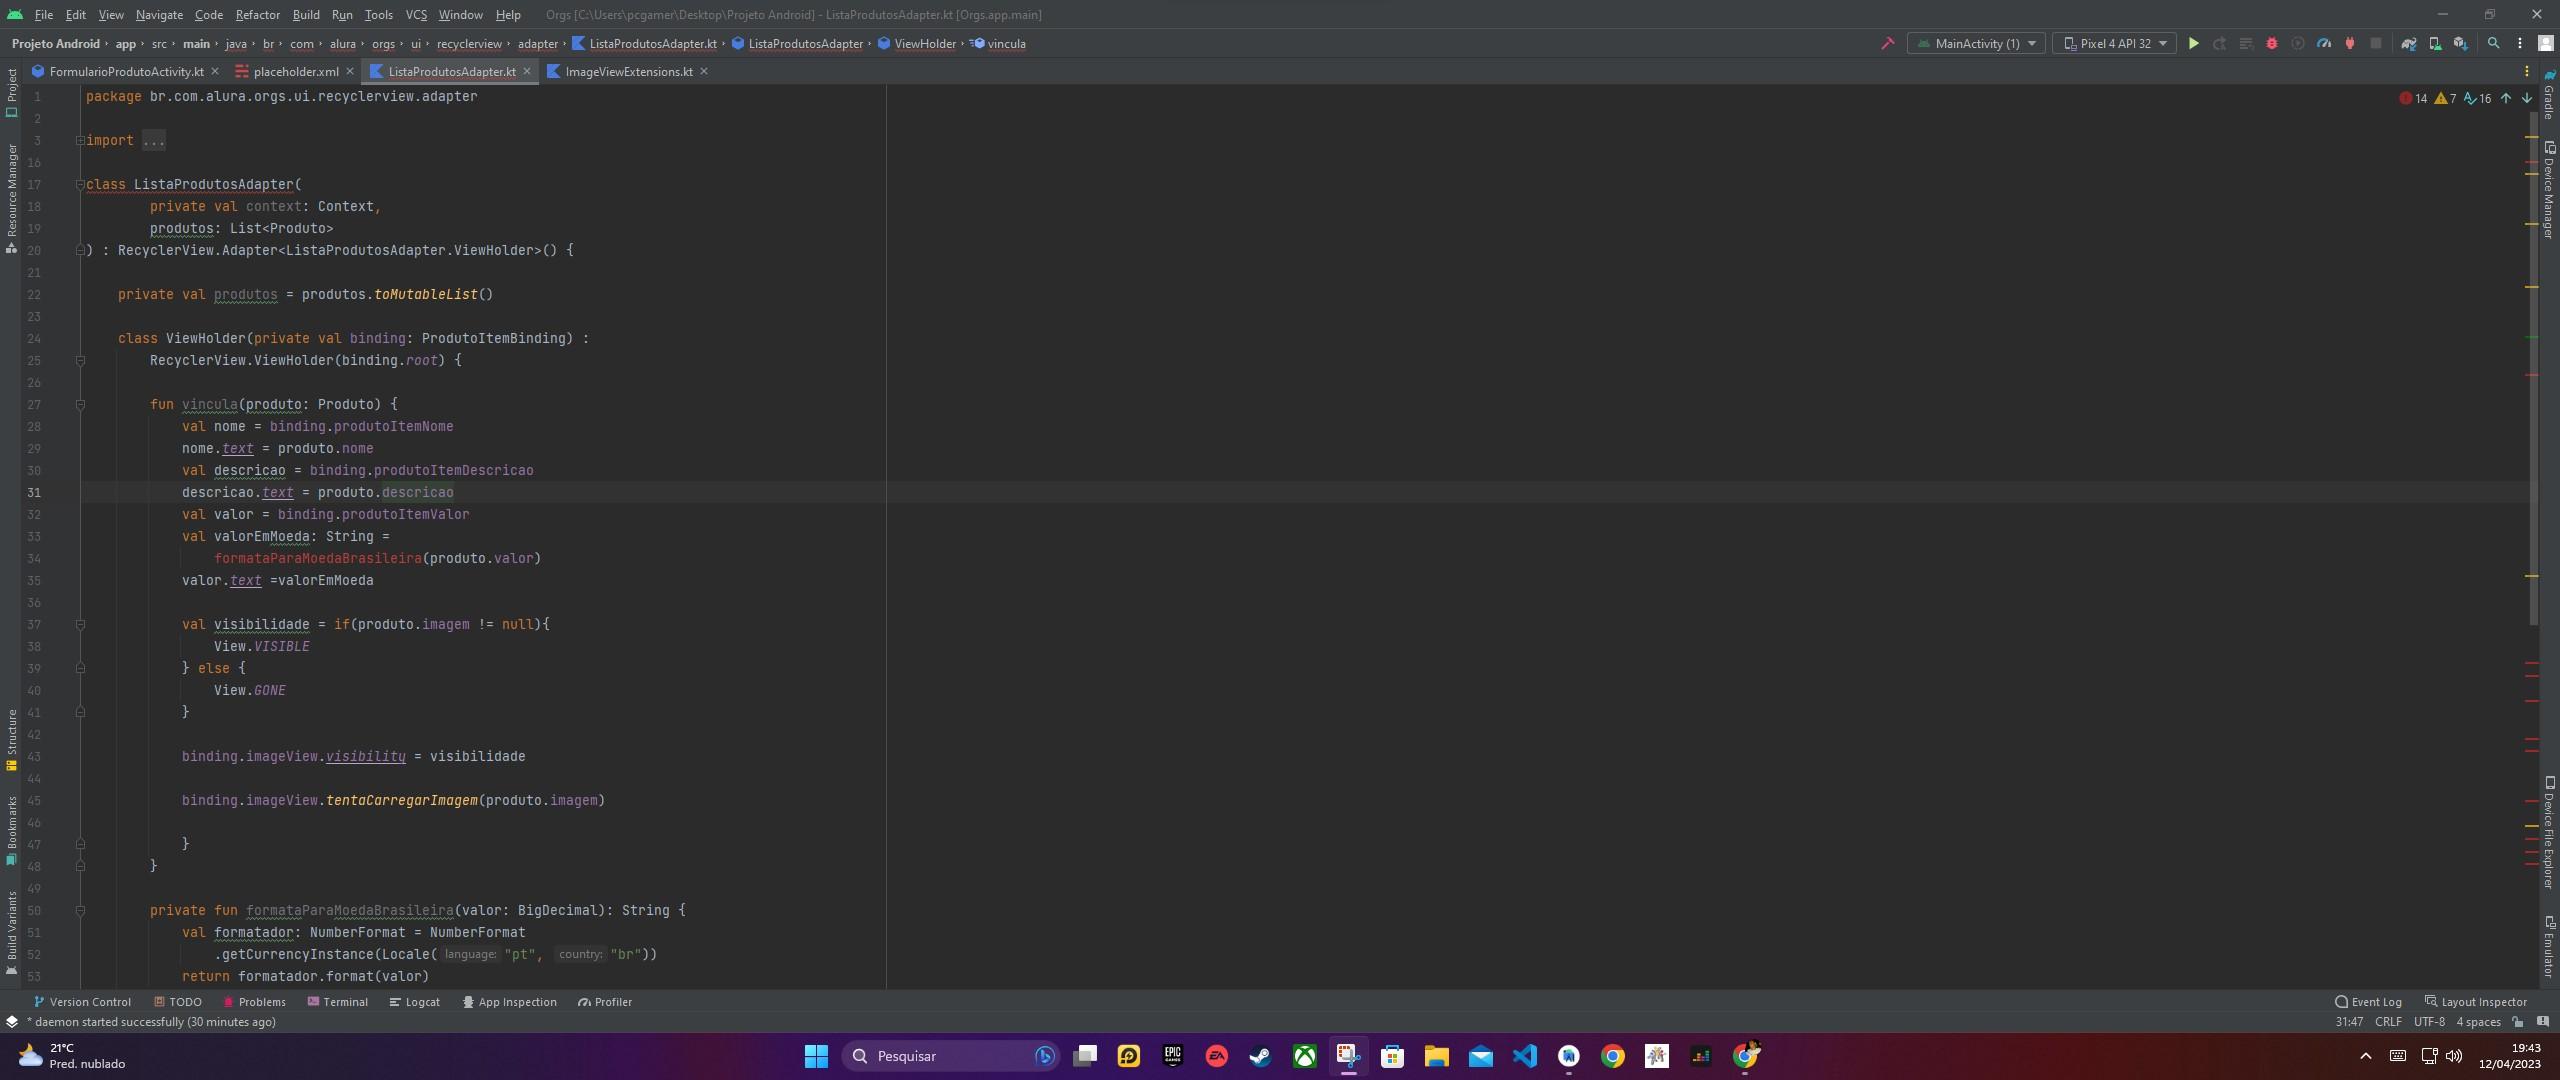The height and width of the screenshot is (1080, 2560).
Task: Open Search Everywhere magnifier icon
Action: [x=2493, y=44]
